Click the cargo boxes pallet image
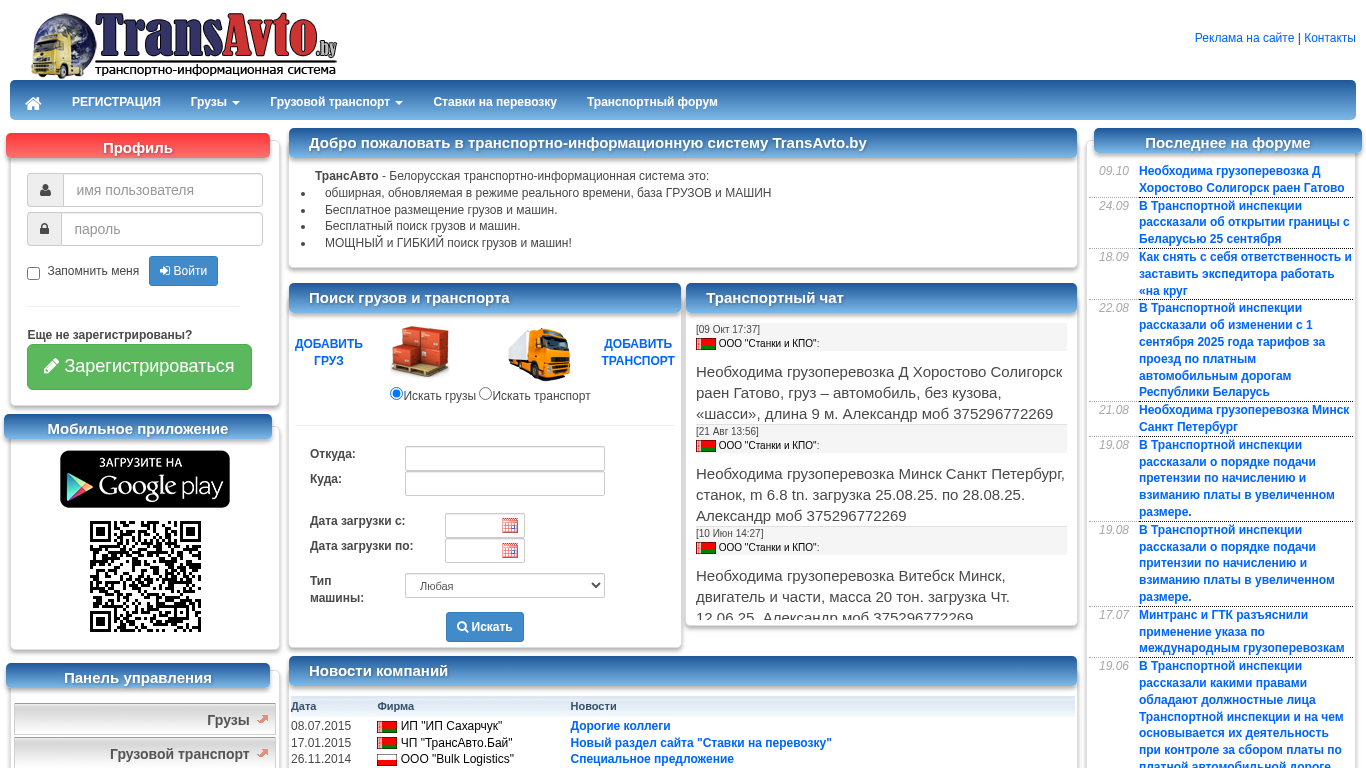 click(x=420, y=352)
